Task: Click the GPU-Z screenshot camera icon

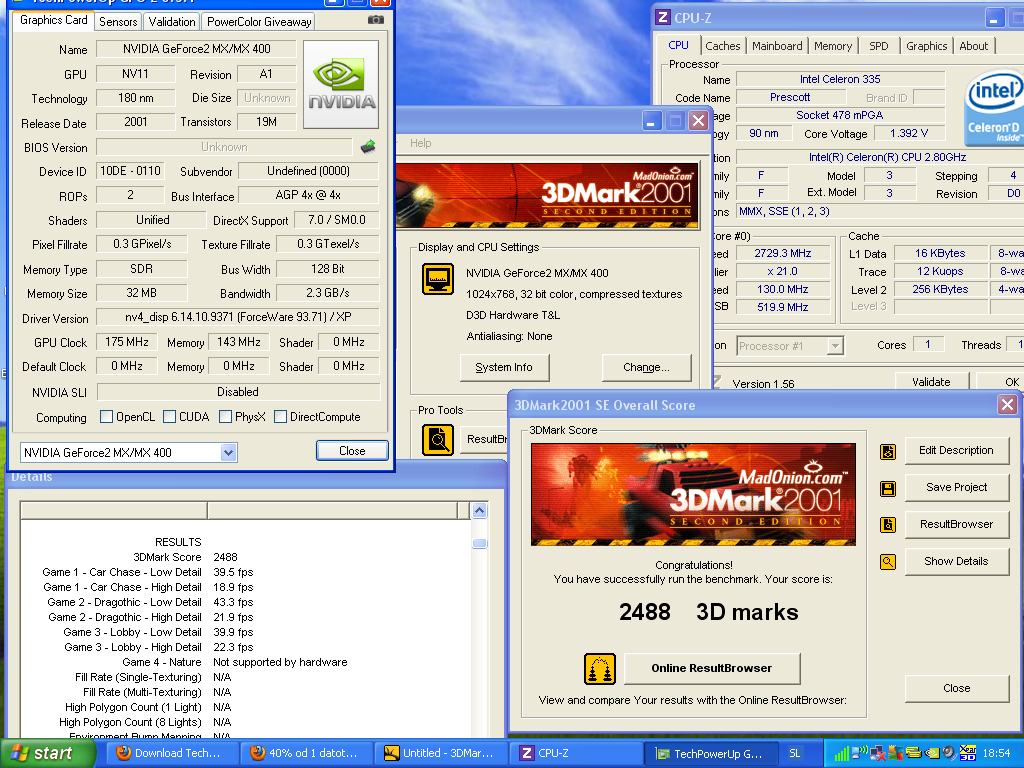Action: pyautogui.click(x=376, y=20)
